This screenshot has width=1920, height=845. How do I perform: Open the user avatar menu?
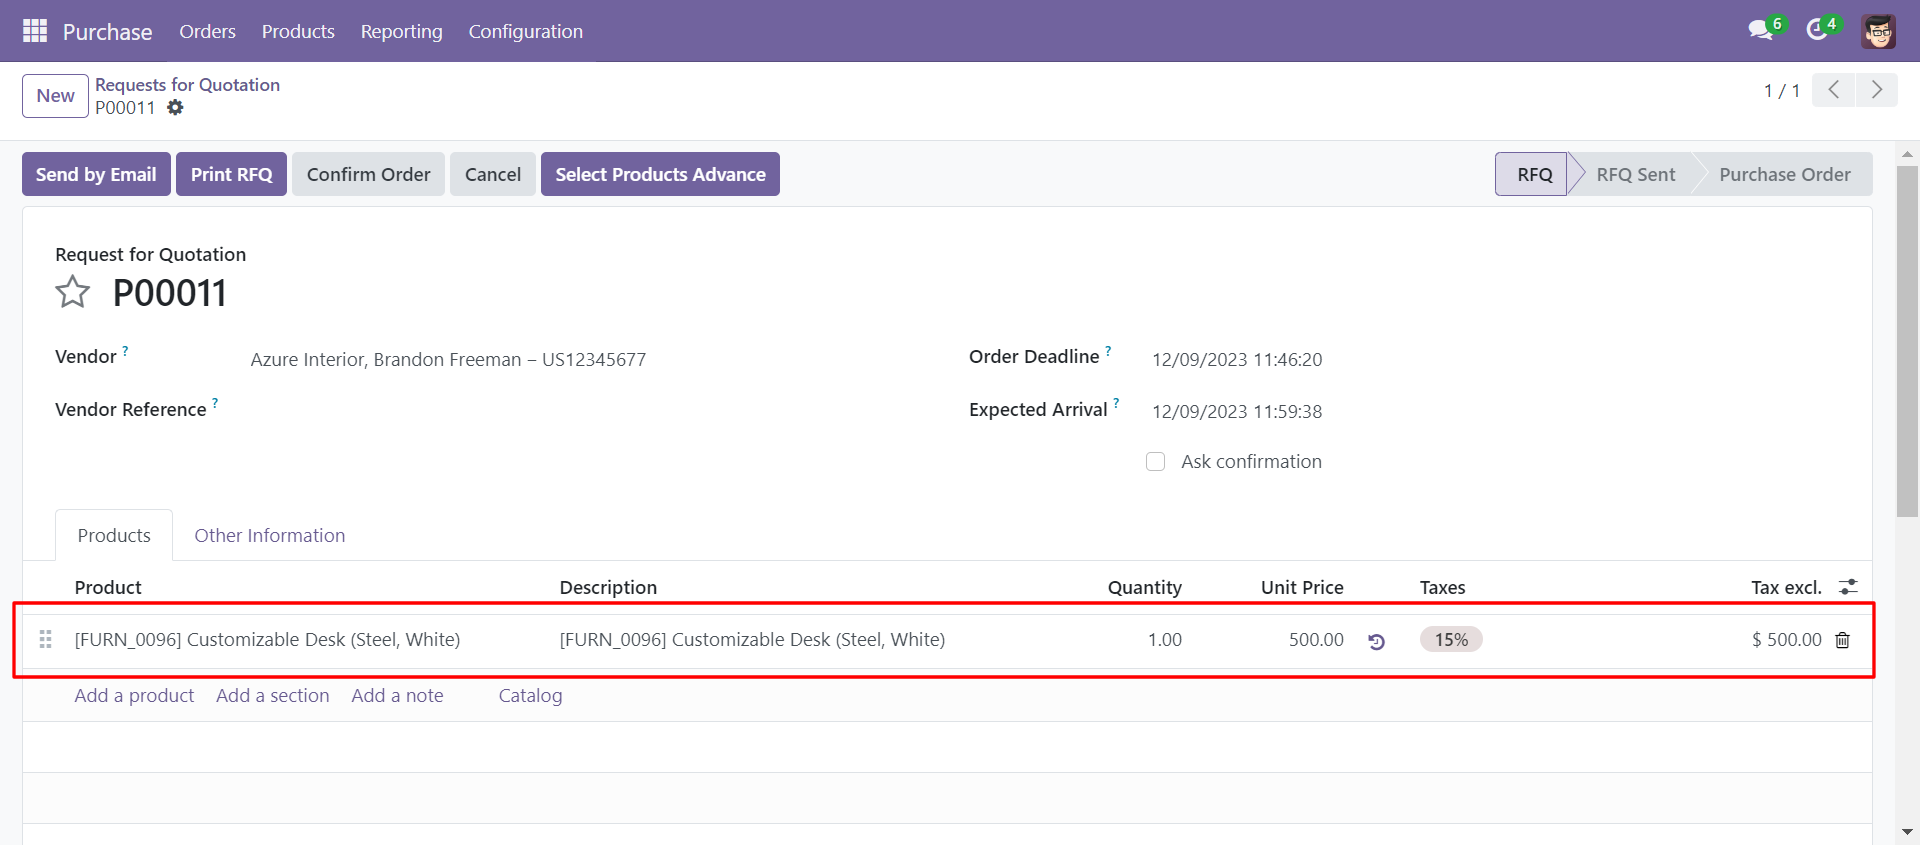(1879, 31)
